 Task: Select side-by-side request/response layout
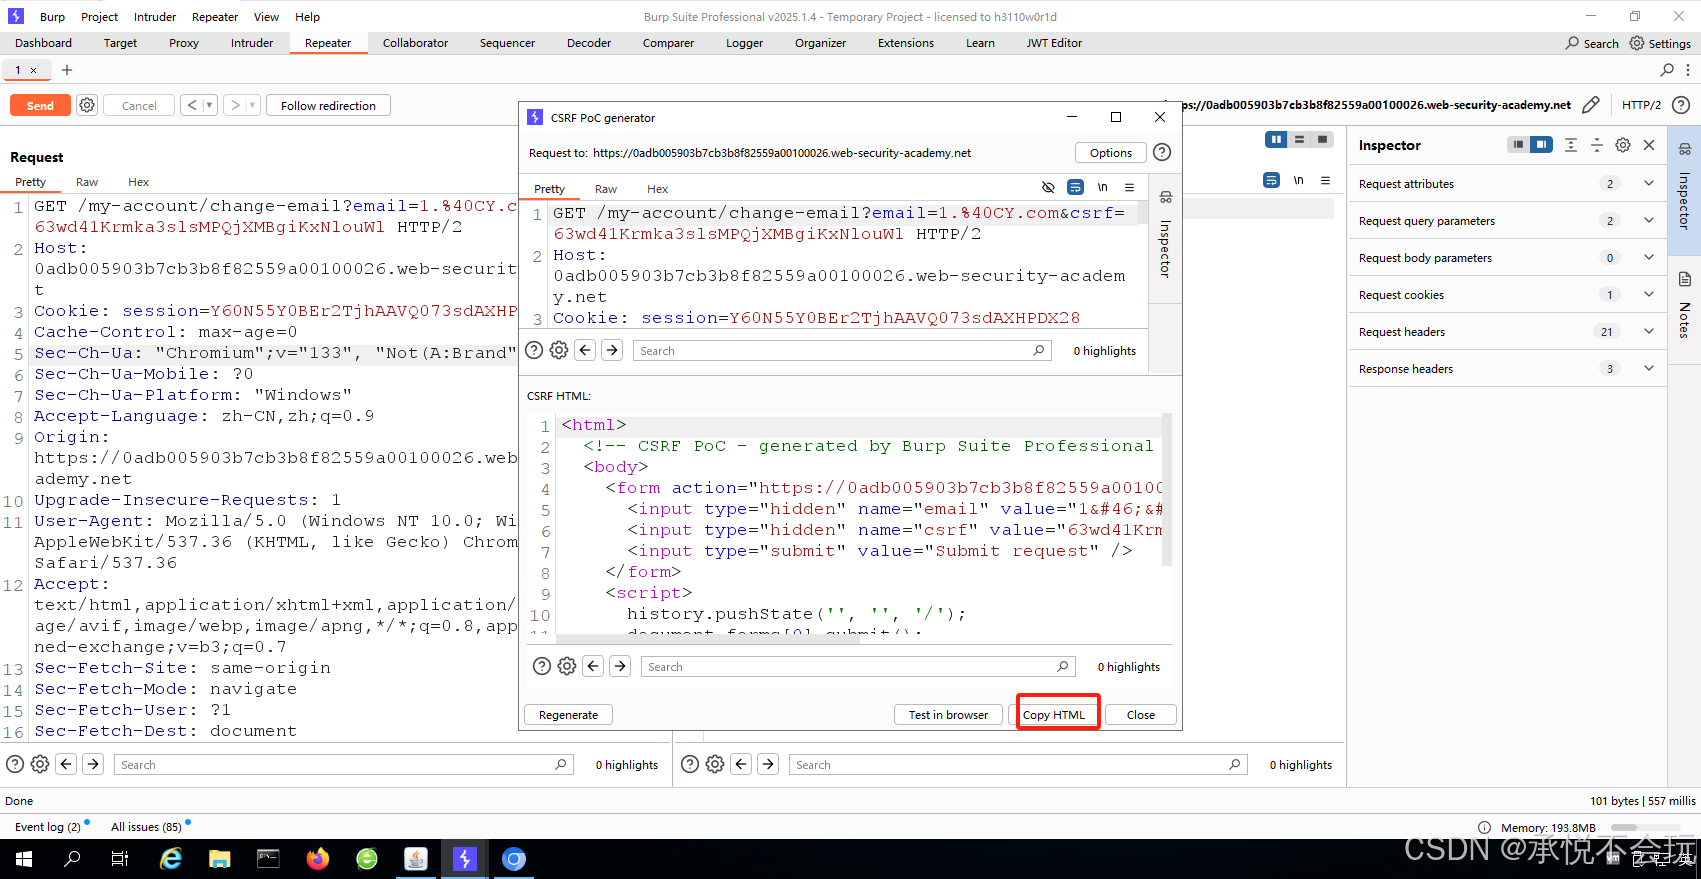pos(1276,140)
